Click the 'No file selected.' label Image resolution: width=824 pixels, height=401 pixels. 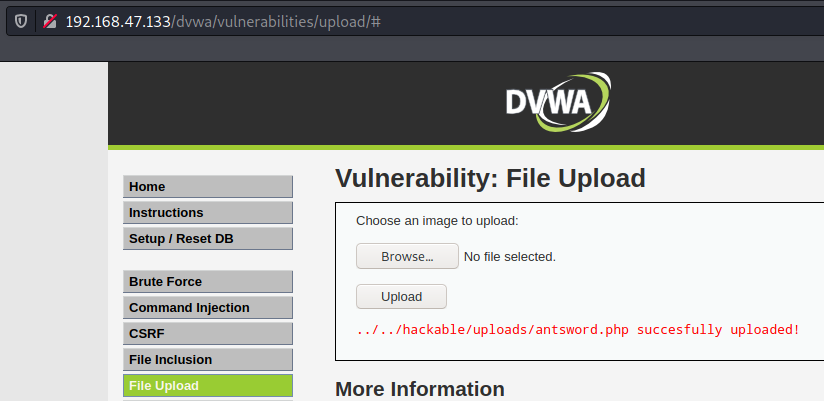tap(509, 257)
